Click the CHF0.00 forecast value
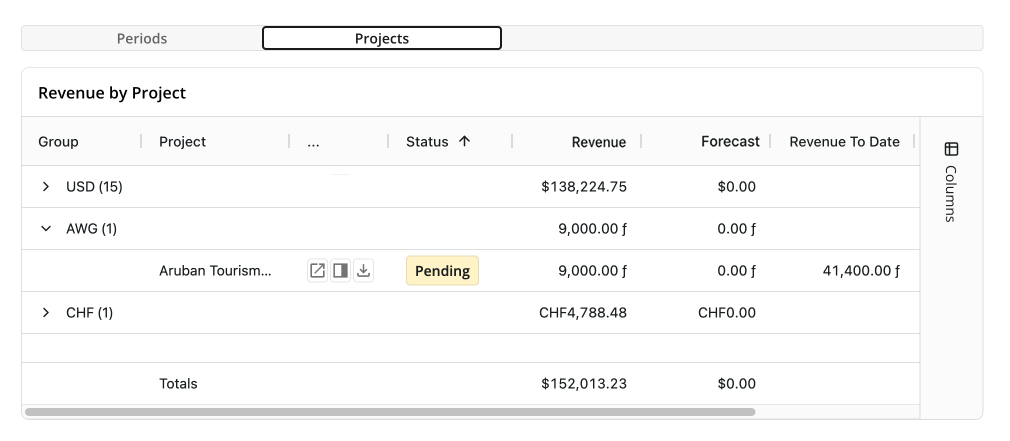Image resolution: width=1010 pixels, height=441 pixels. coord(727,312)
